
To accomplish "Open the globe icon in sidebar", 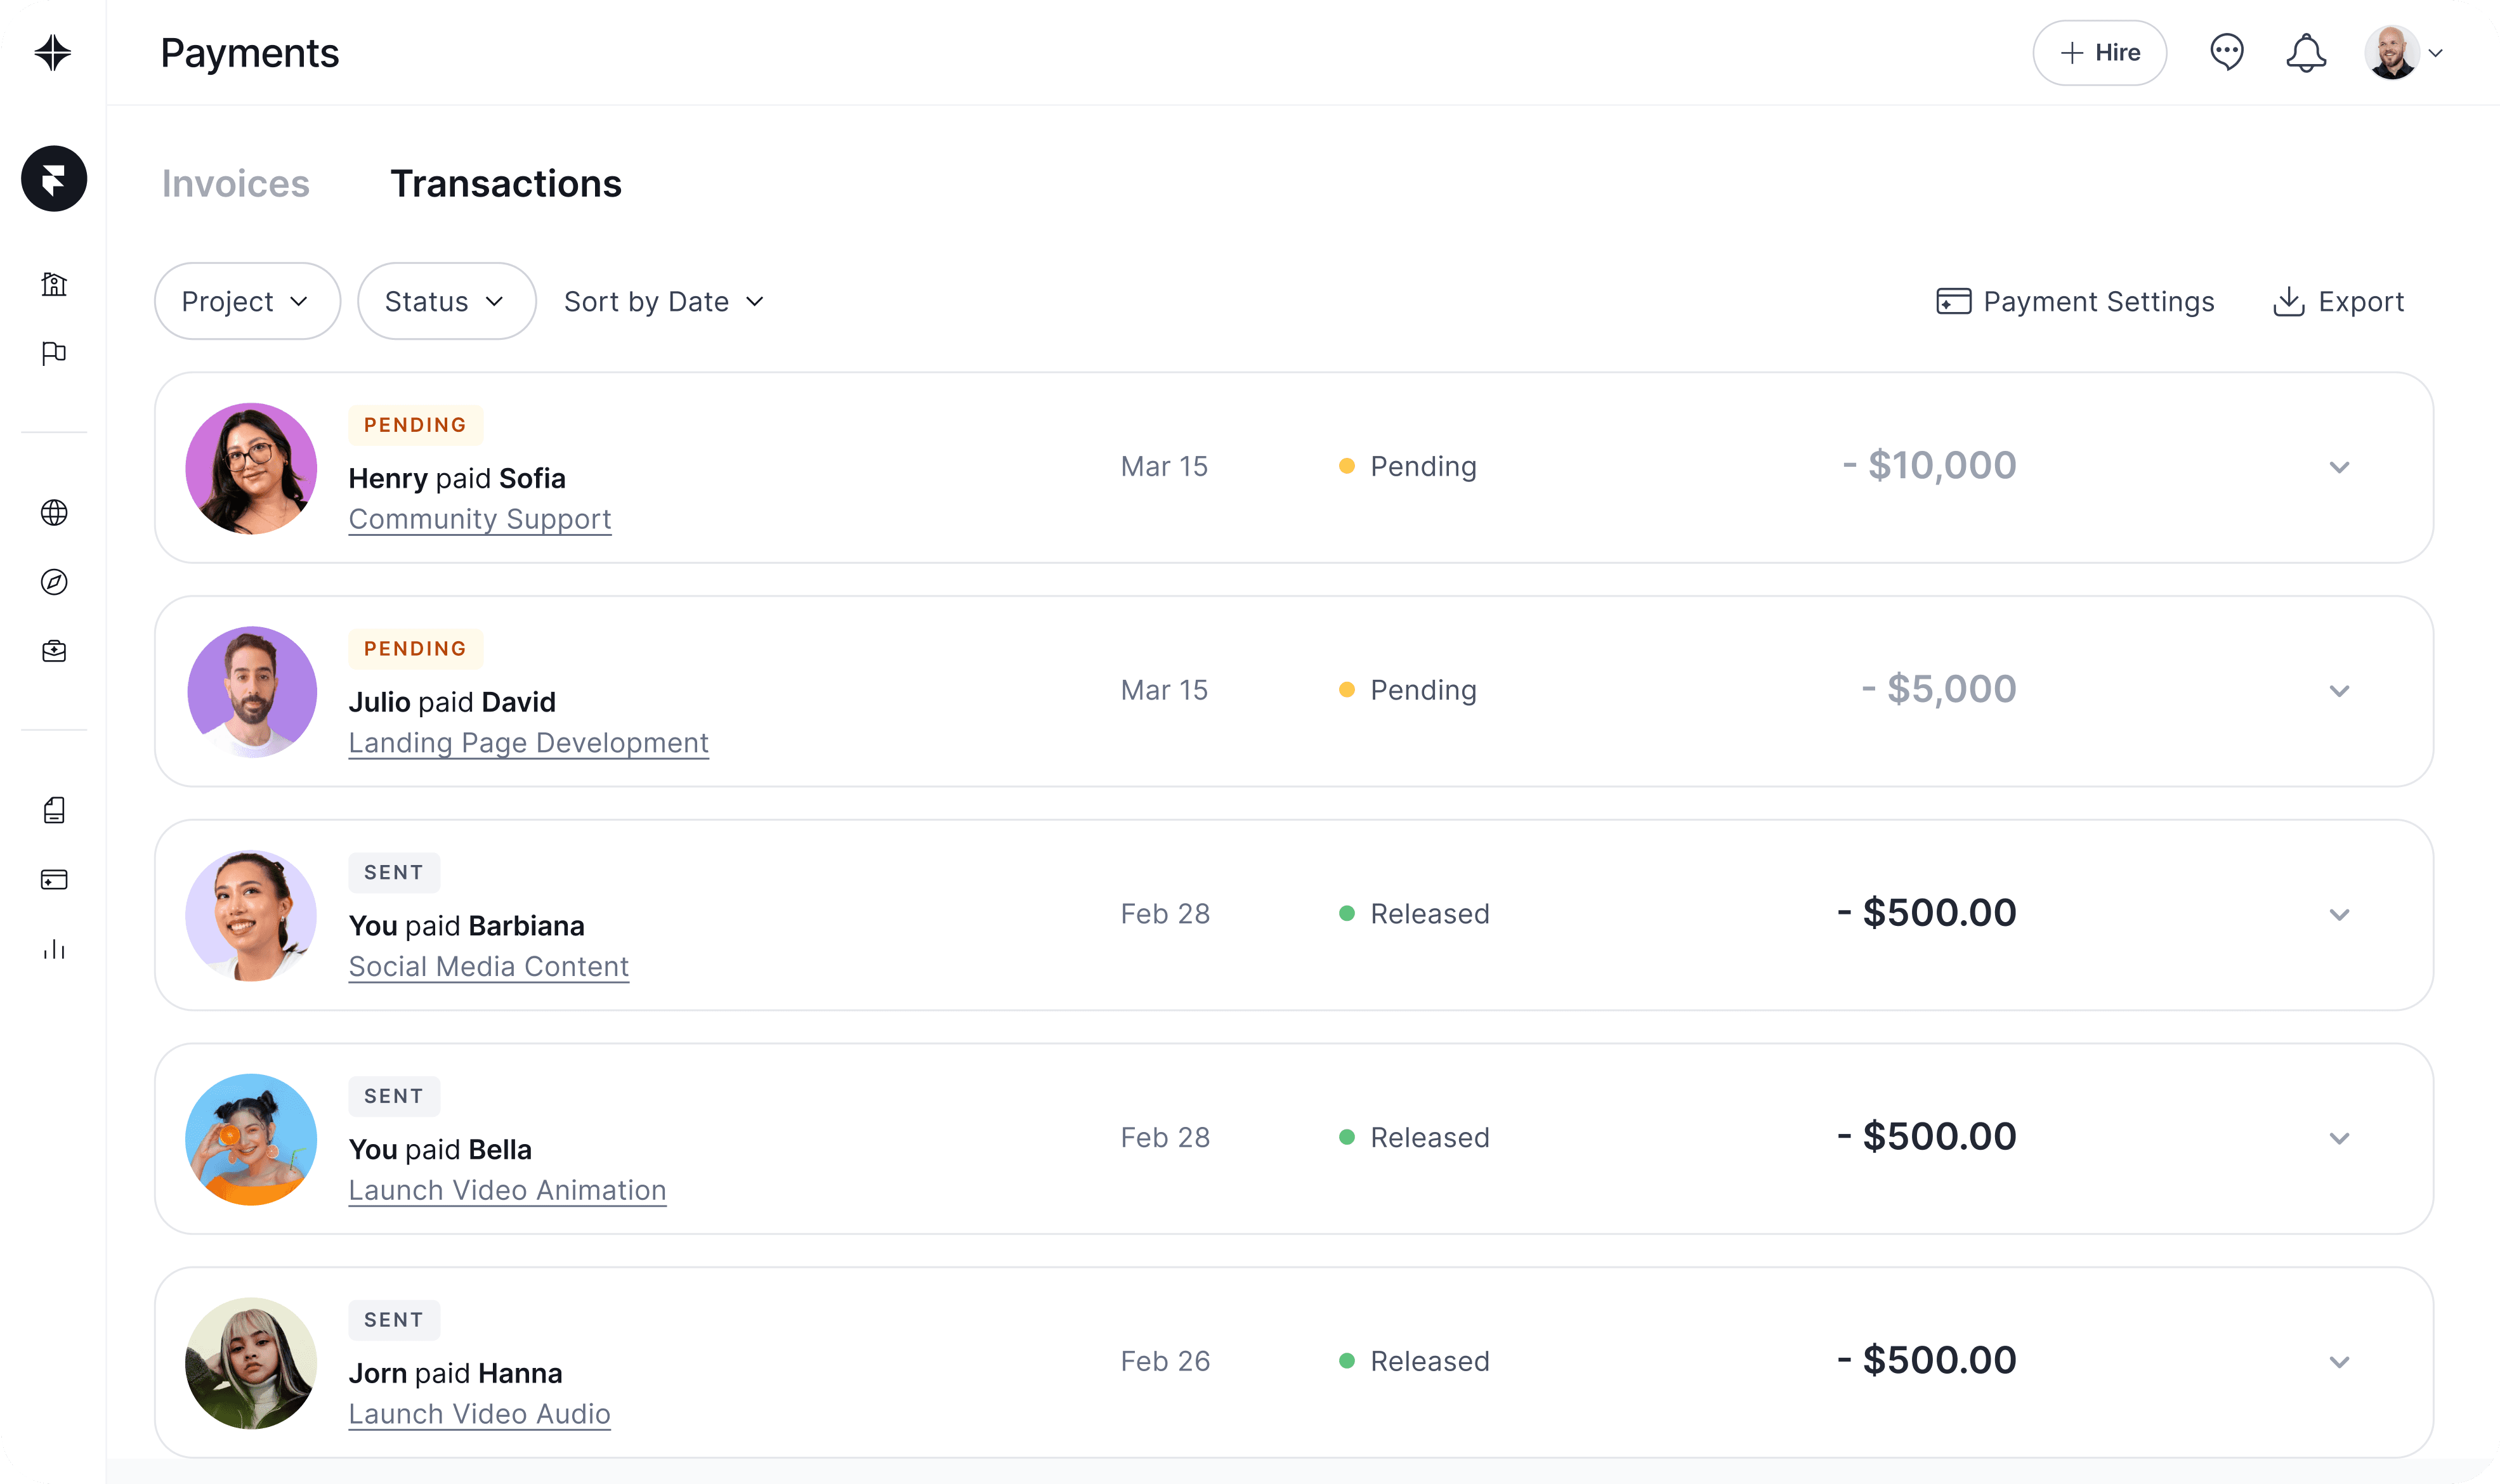I will [x=54, y=513].
